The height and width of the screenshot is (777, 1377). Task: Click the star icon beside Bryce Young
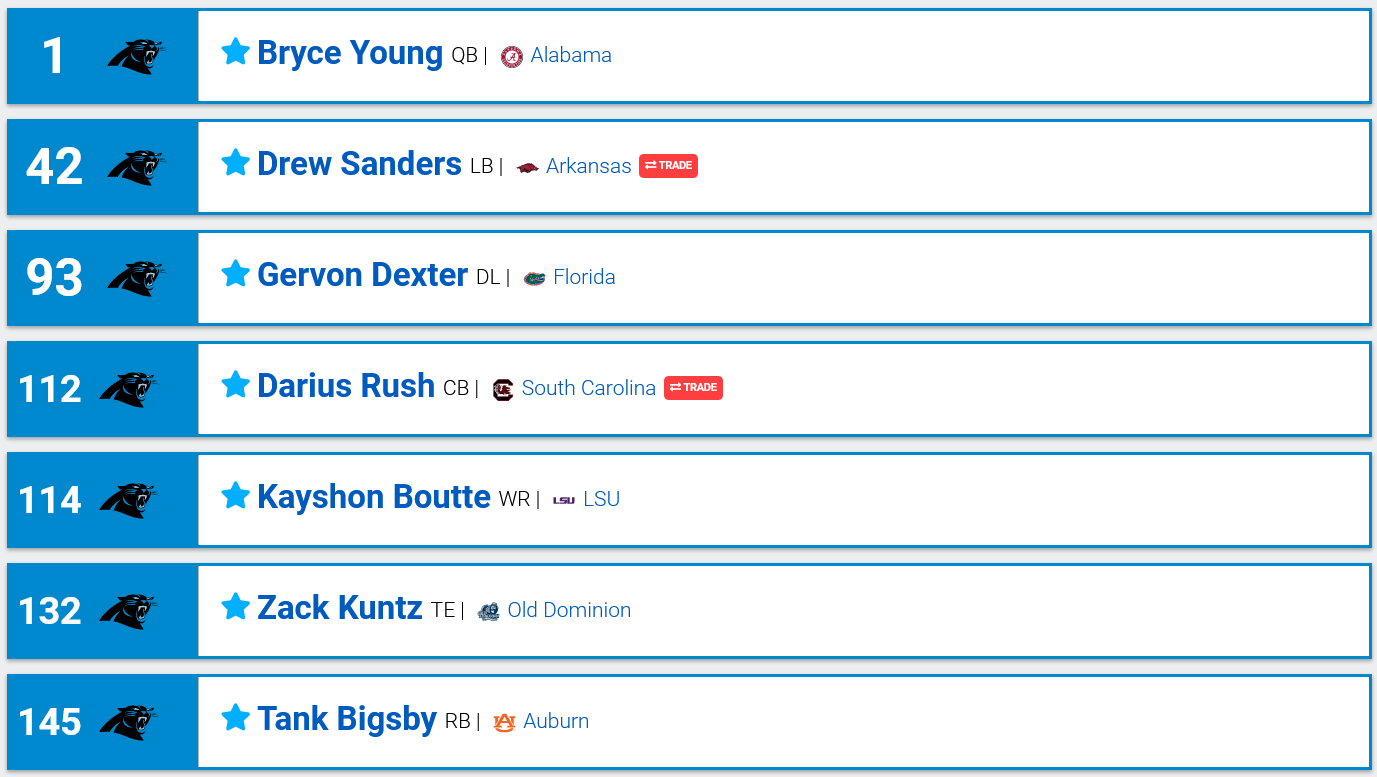(235, 51)
